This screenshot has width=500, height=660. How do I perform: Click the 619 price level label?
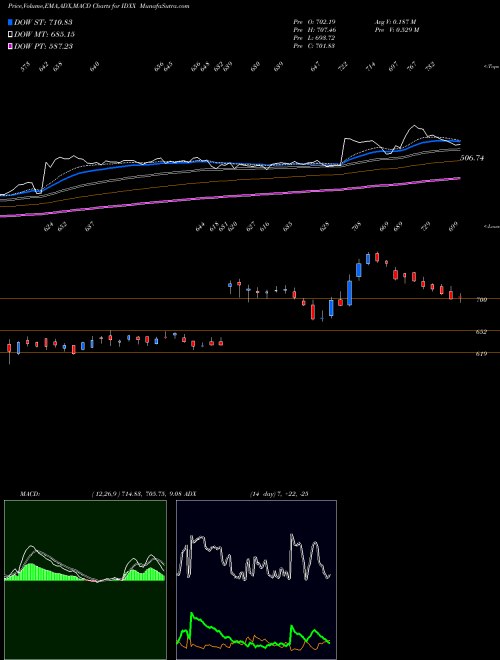click(x=481, y=354)
